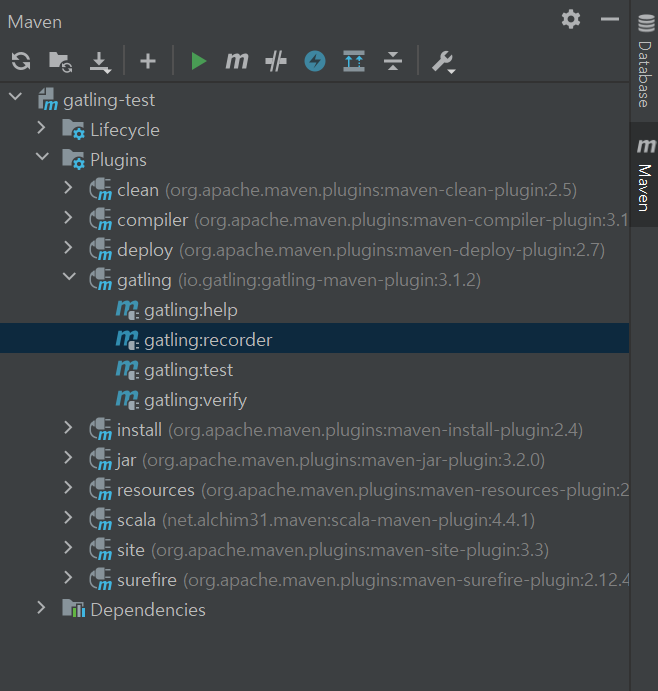The image size is (658, 691).
Task: Expand the site plugin
Action: pyautogui.click(x=68, y=547)
